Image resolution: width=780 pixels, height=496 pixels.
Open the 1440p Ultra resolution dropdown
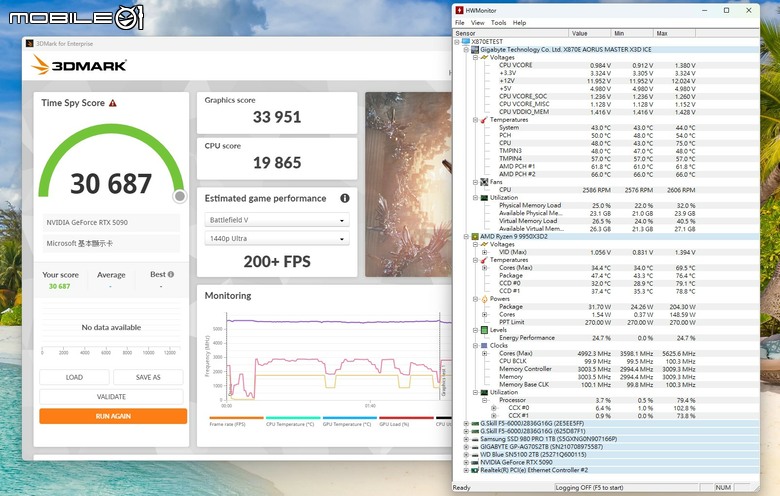(x=277, y=238)
